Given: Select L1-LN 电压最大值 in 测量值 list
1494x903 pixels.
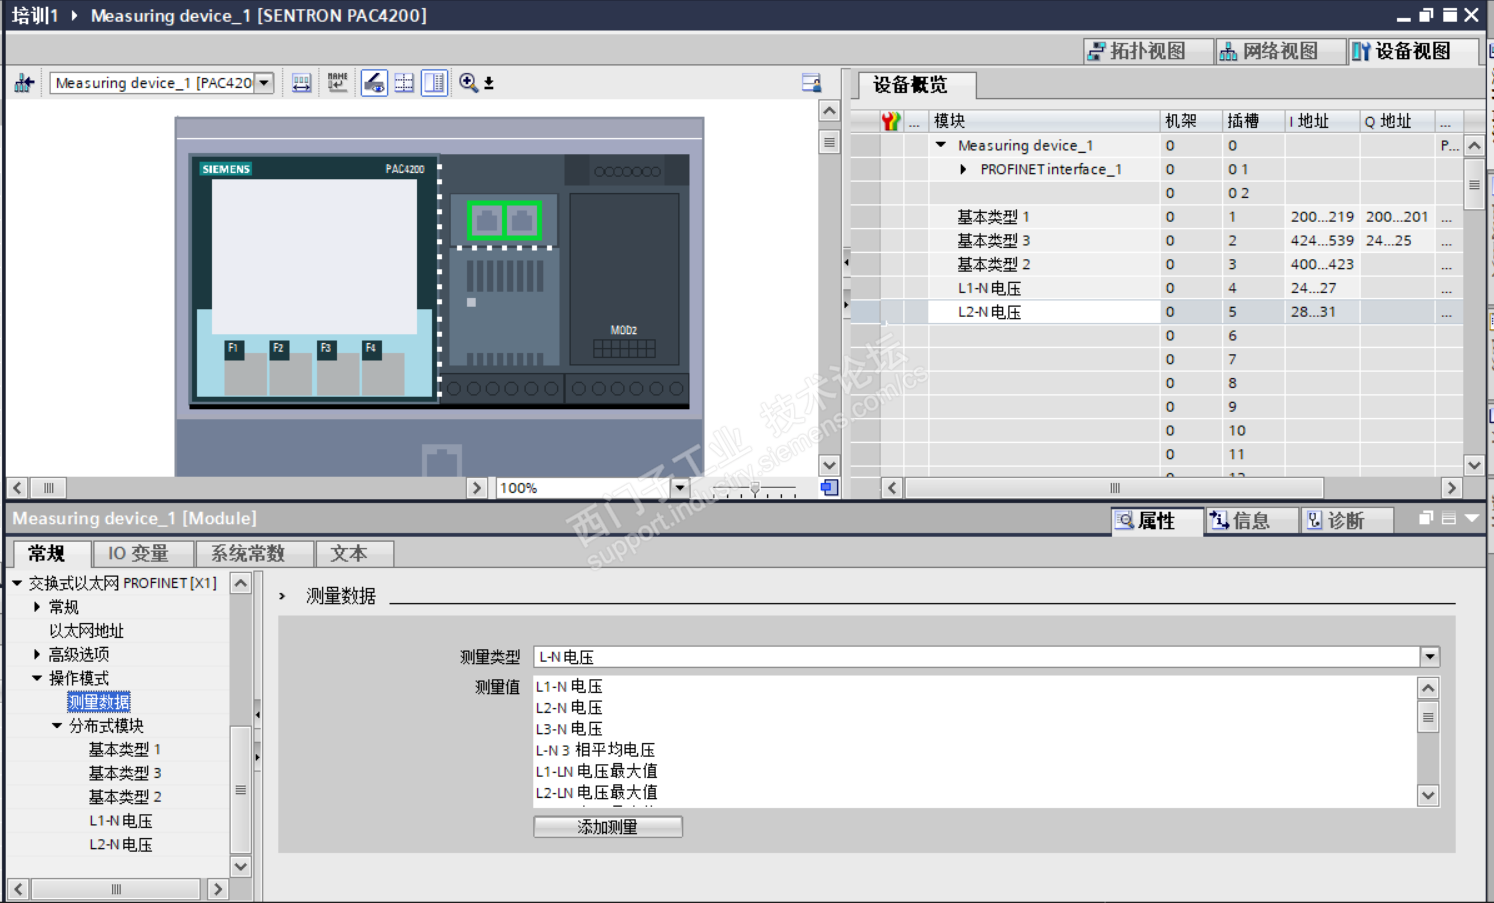Looking at the screenshot, I should (x=597, y=771).
